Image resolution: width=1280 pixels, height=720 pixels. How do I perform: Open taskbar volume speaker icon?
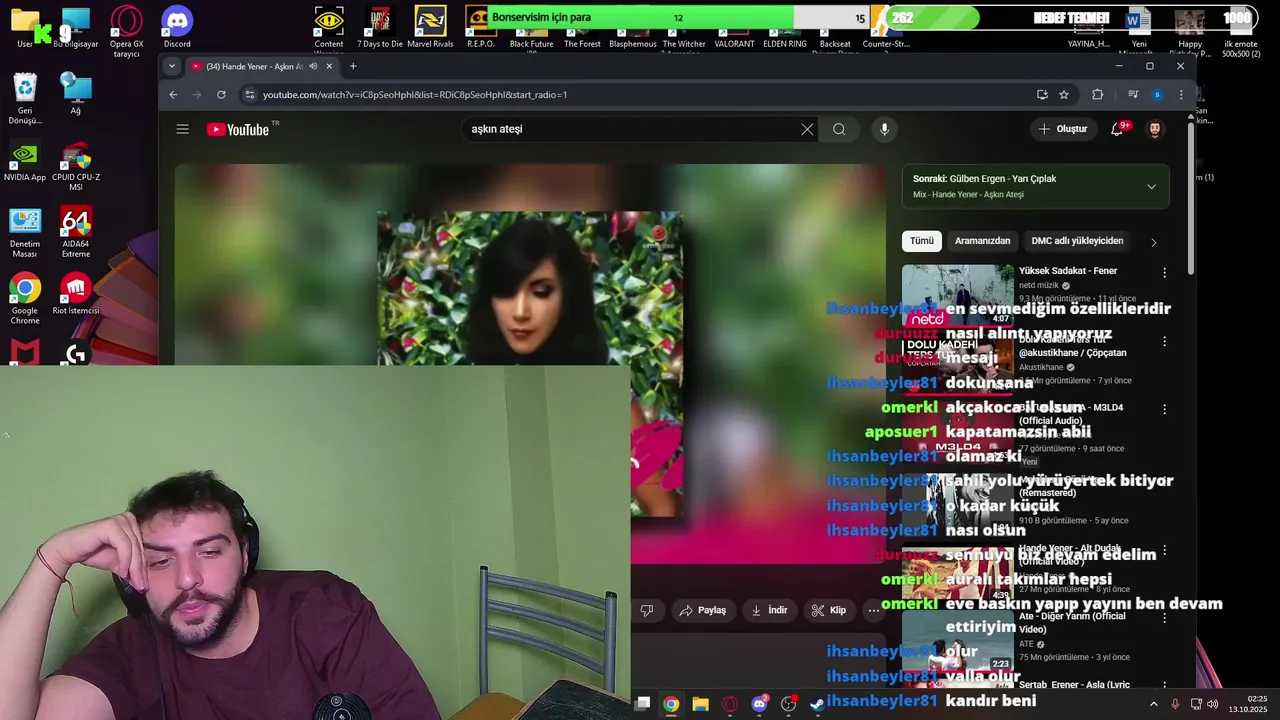pos(1213,704)
